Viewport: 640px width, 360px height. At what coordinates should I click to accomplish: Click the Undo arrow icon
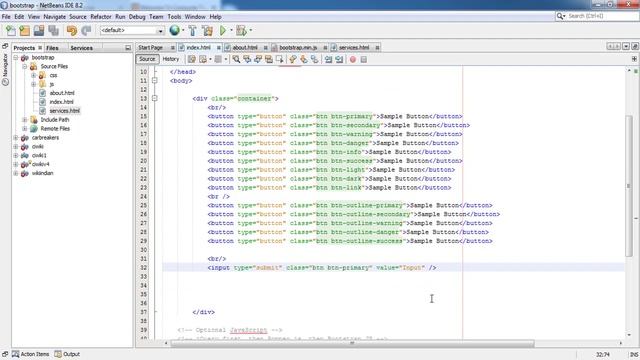tap(72, 31)
